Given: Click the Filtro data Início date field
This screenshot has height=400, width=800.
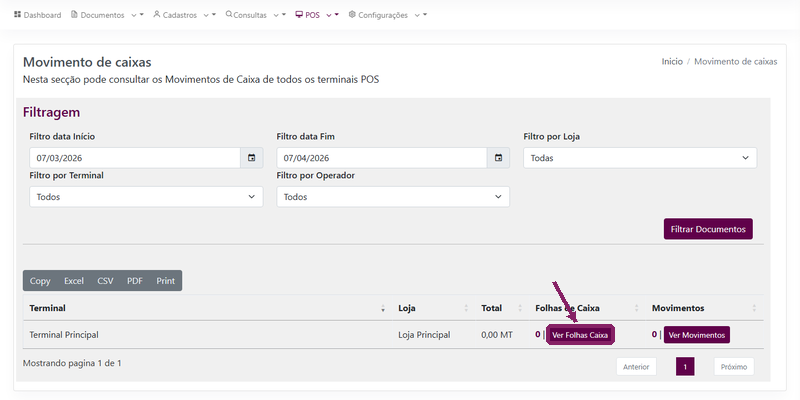Looking at the screenshot, I should coord(135,158).
